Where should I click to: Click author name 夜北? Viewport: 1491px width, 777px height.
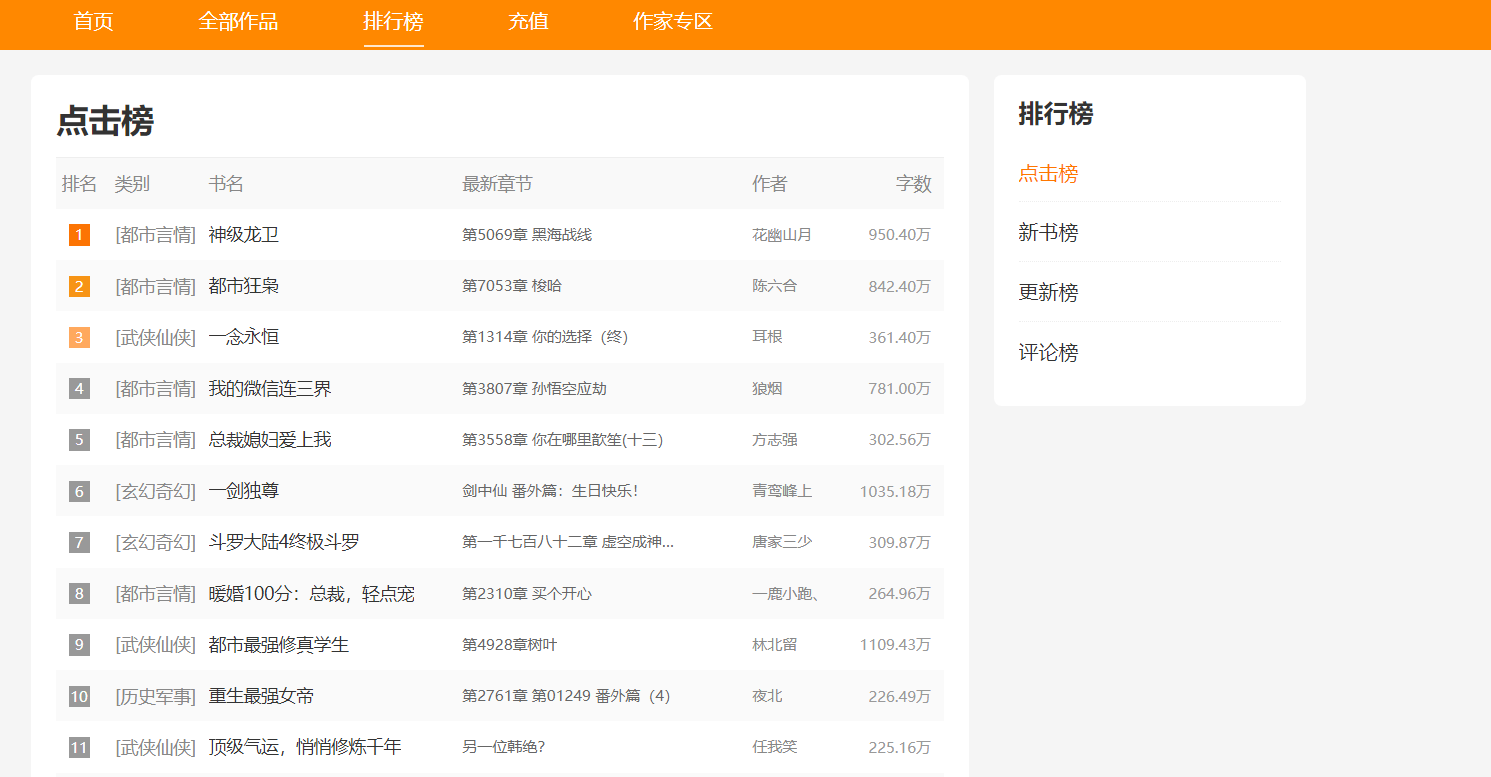(767, 696)
